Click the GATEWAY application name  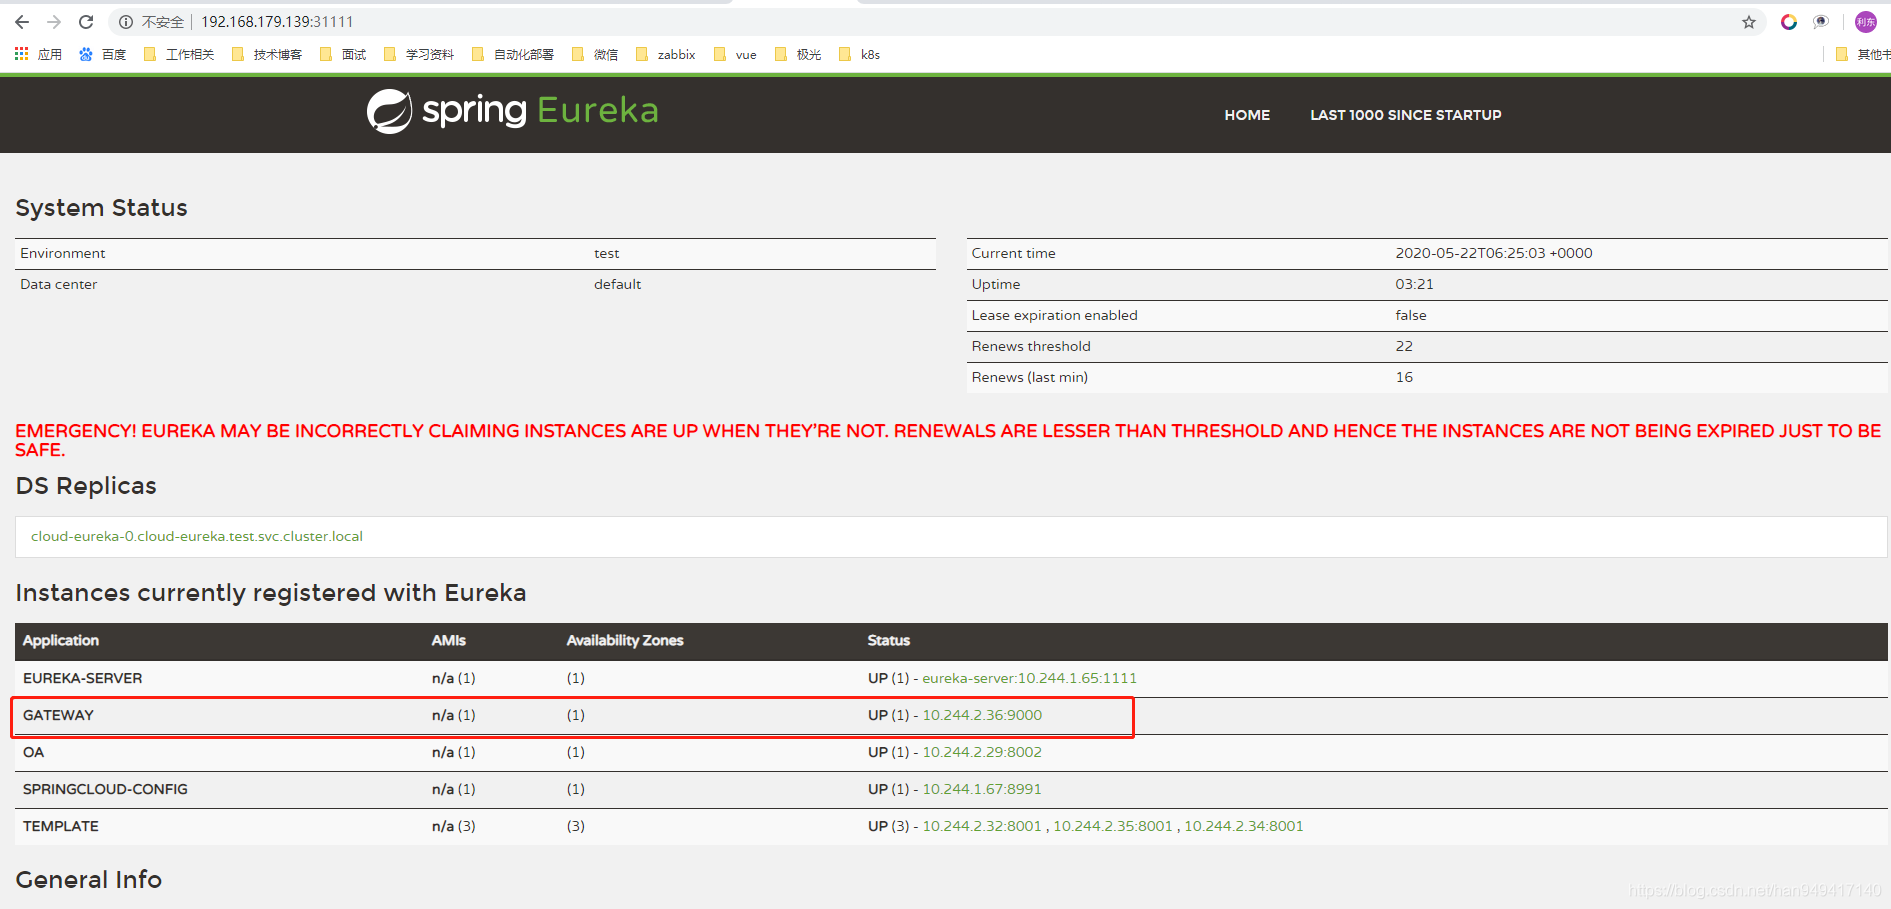[x=58, y=715]
